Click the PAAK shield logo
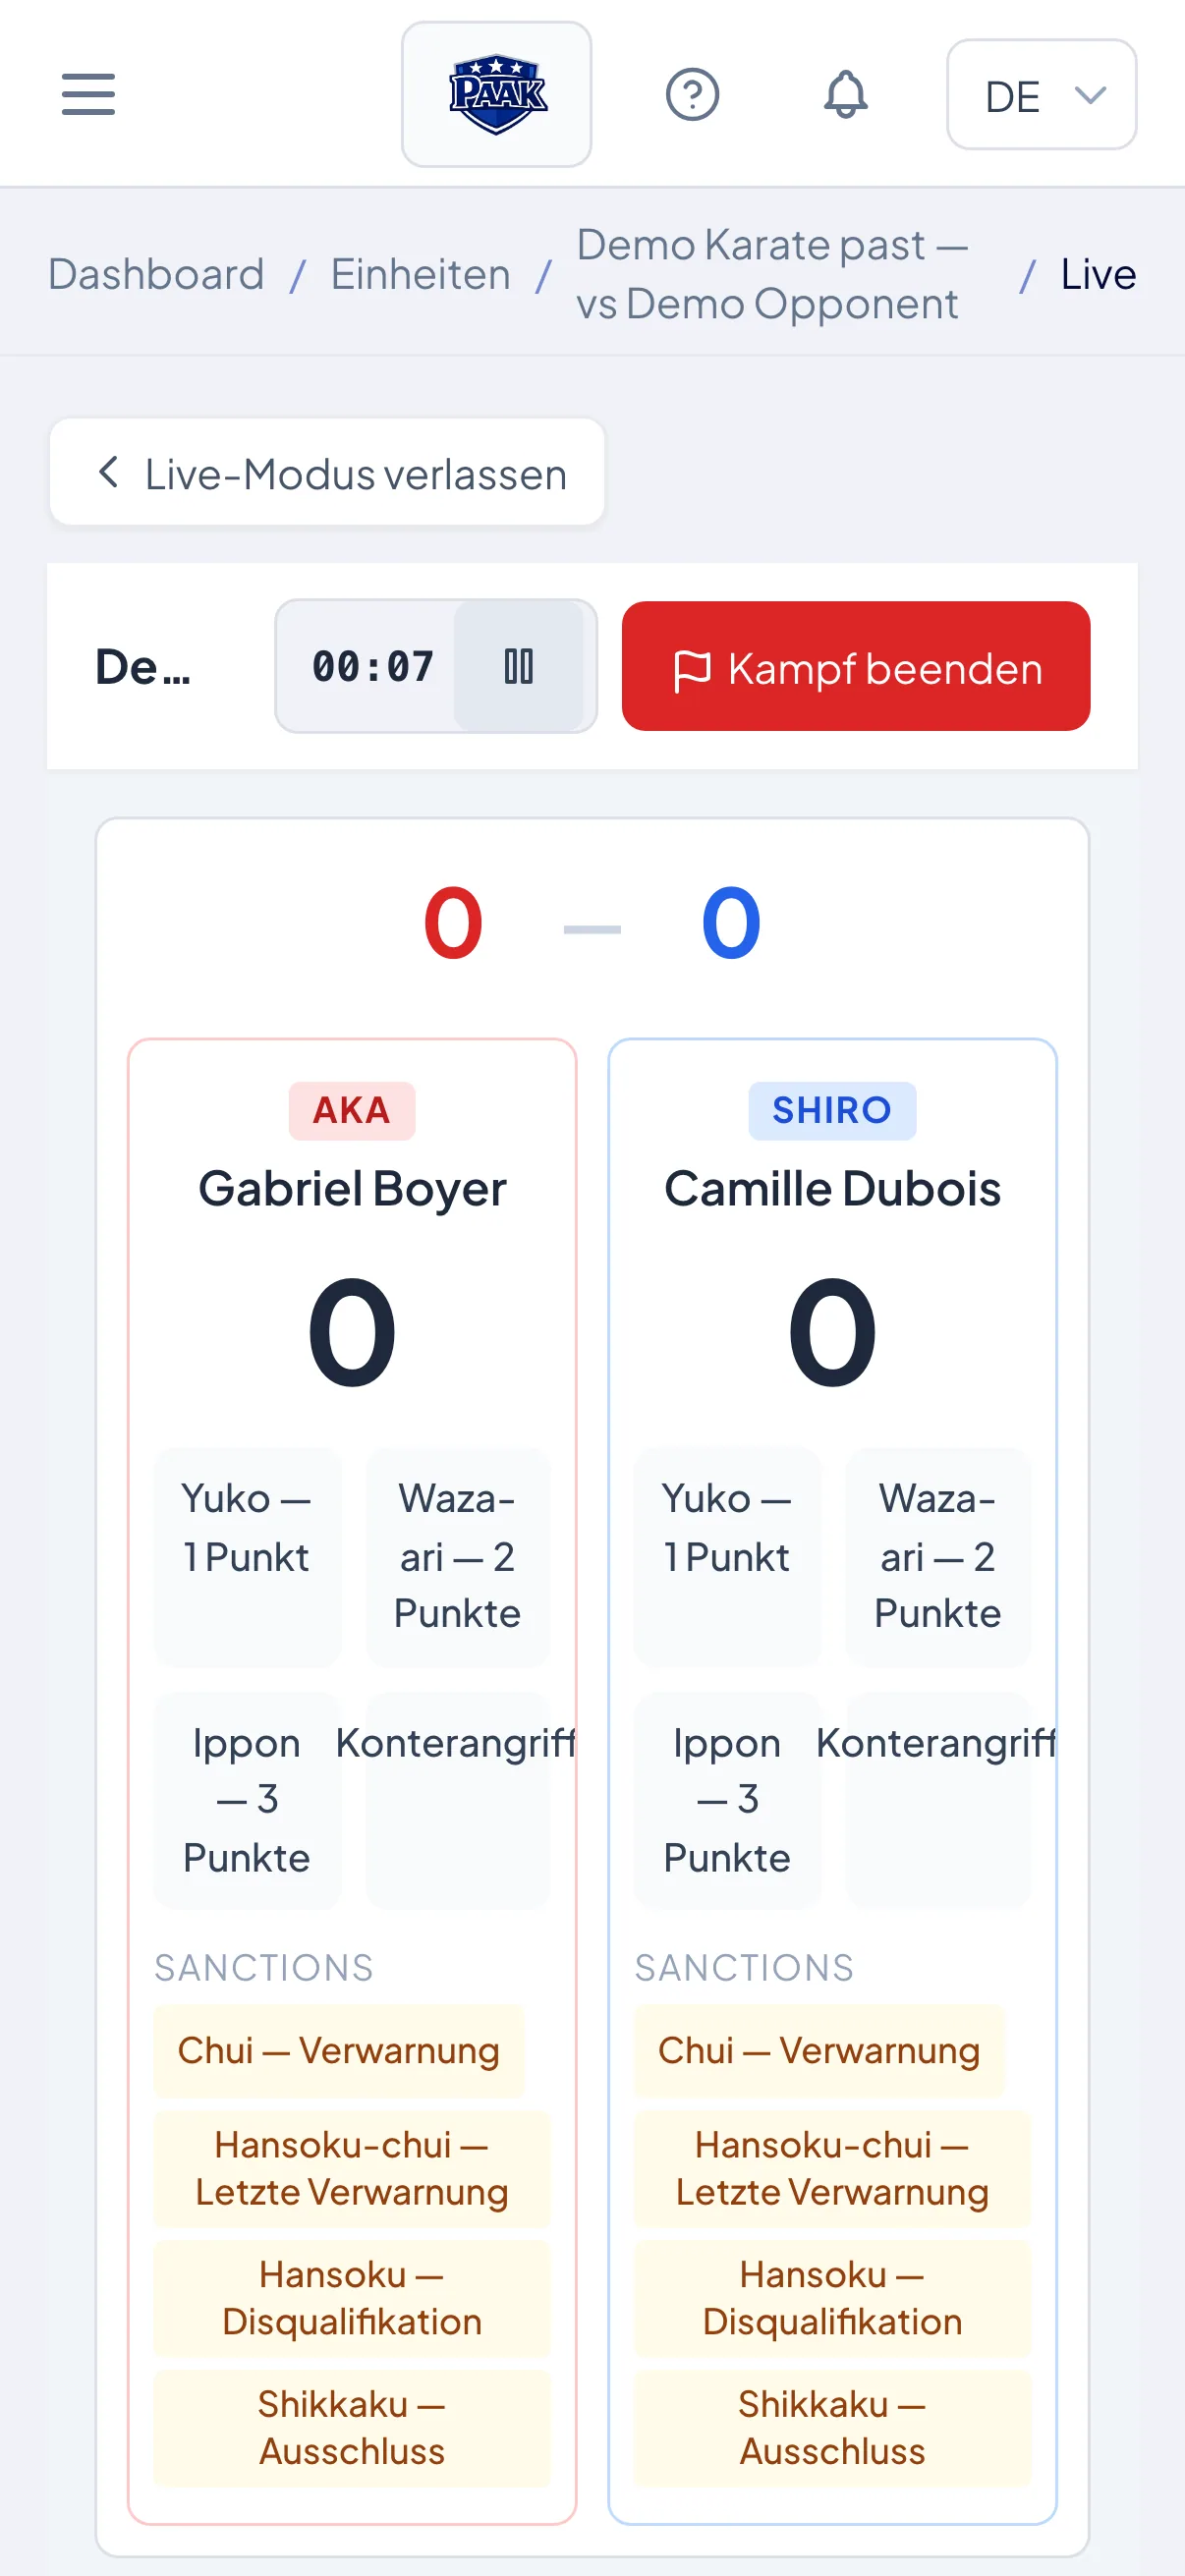Image resolution: width=1185 pixels, height=2576 pixels. click(496, 94)
